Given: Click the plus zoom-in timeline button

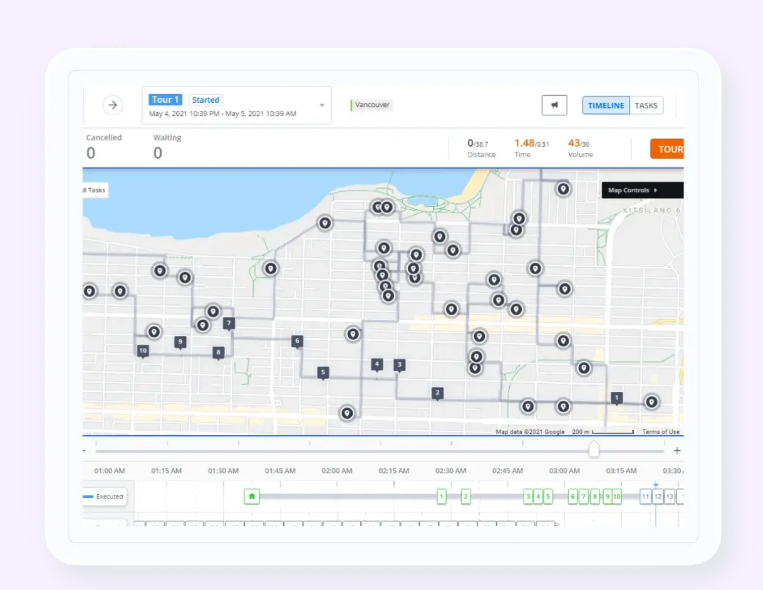Looking at the screenshot, I should (677, 451).
